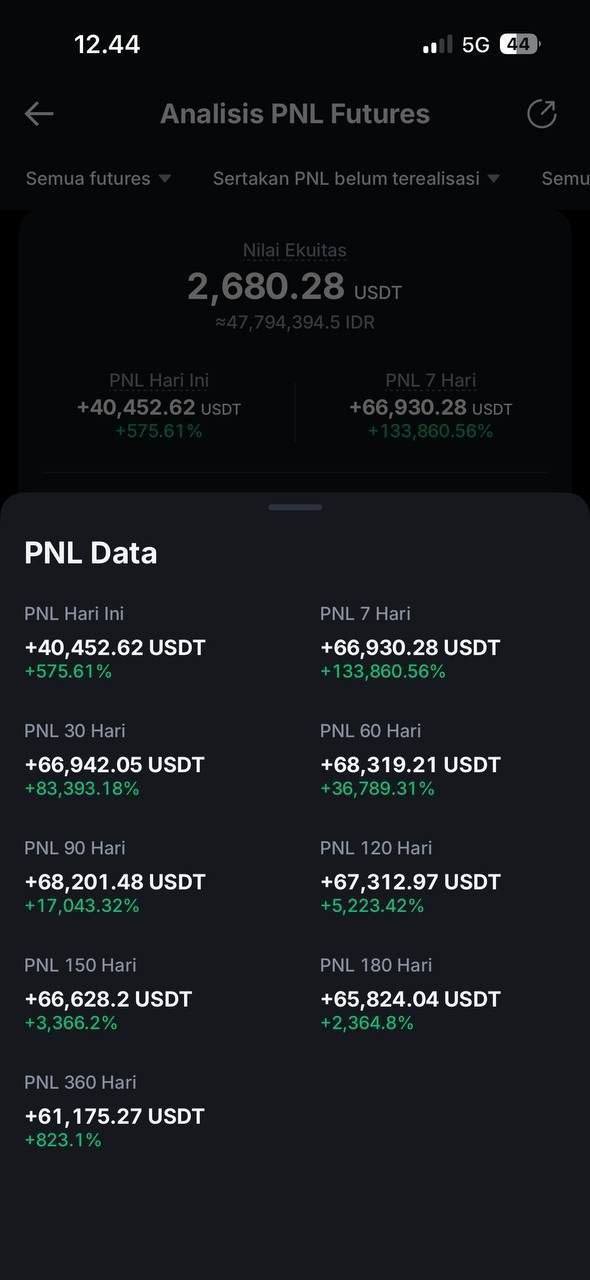Image resolution: width=590 pixels, height=1280 pixels.
Task: Tap the dimmed PNL Hari Ini label
Action: pyautogui.click(x=159, y=380)
